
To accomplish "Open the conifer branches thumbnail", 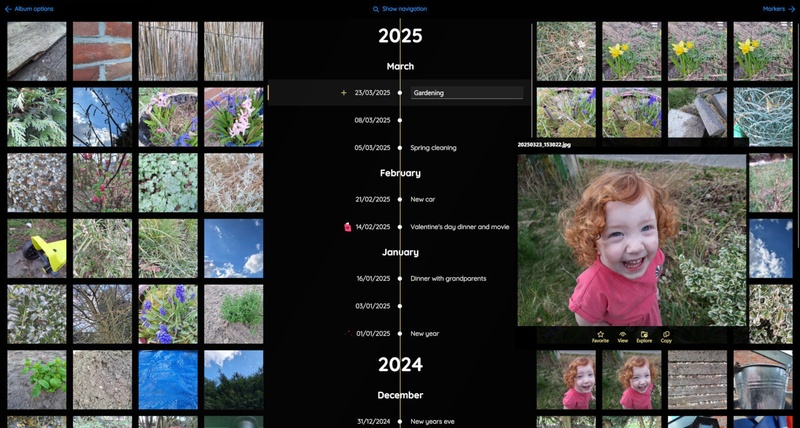I will point(37,117).
